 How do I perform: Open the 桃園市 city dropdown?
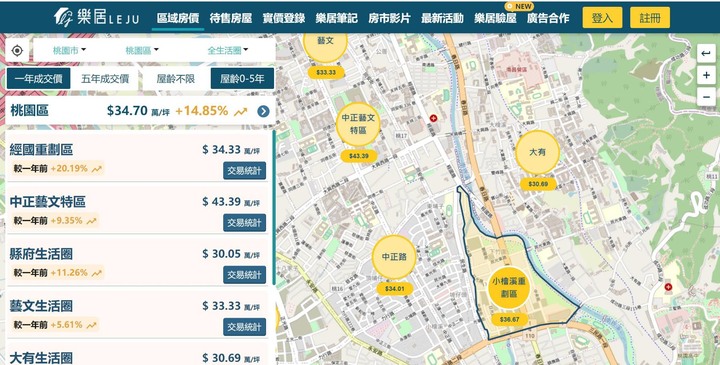pyautogui.click(x=69, y=51)
